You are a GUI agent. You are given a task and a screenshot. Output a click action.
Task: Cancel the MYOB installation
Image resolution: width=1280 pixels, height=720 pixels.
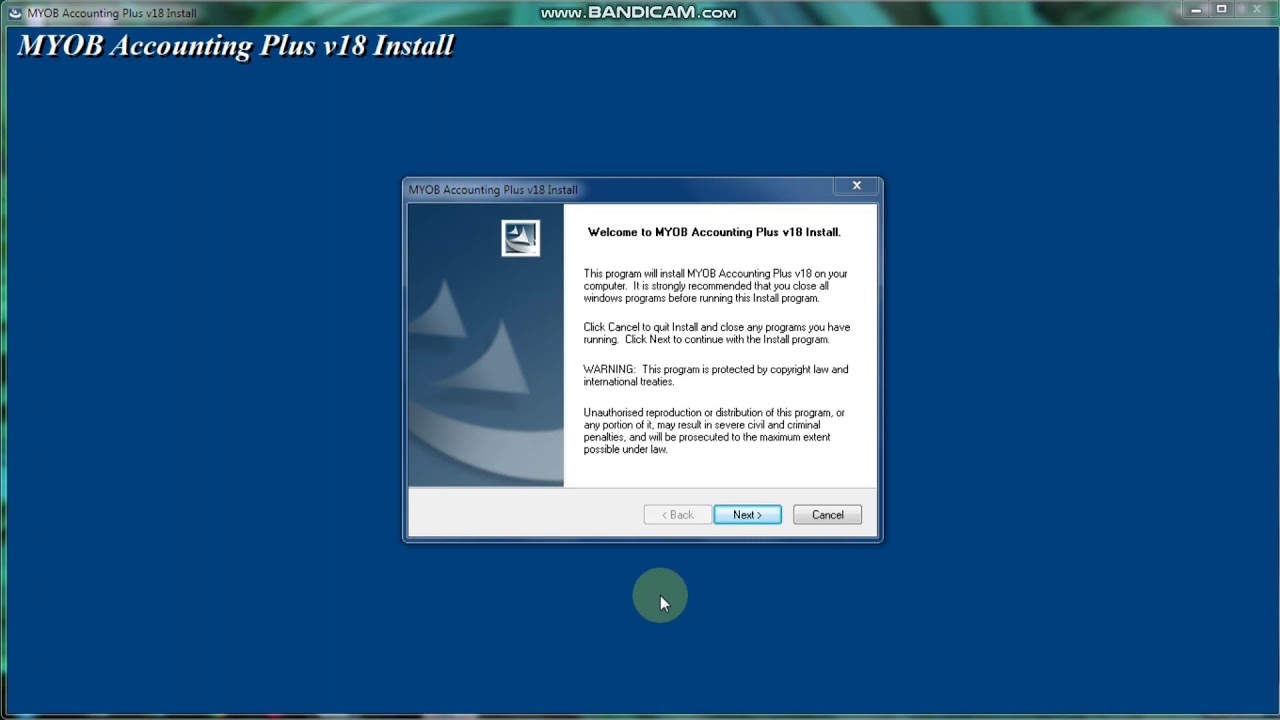point(827,515)
